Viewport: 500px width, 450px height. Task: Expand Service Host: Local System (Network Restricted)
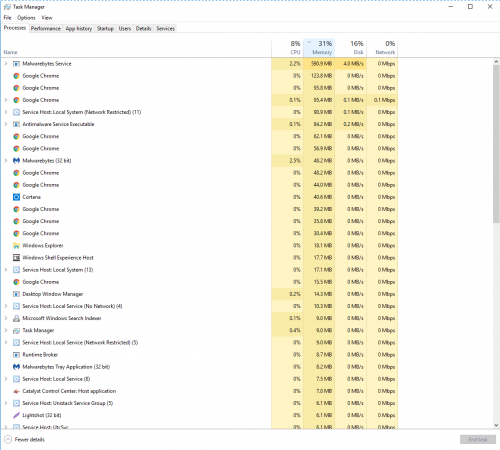[x=6, y=112]
